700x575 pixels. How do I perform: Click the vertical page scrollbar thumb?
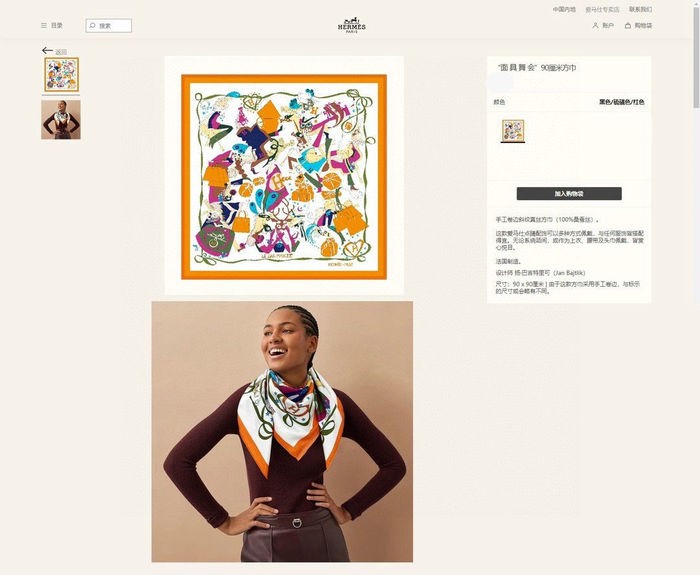(x=696, y=58)
